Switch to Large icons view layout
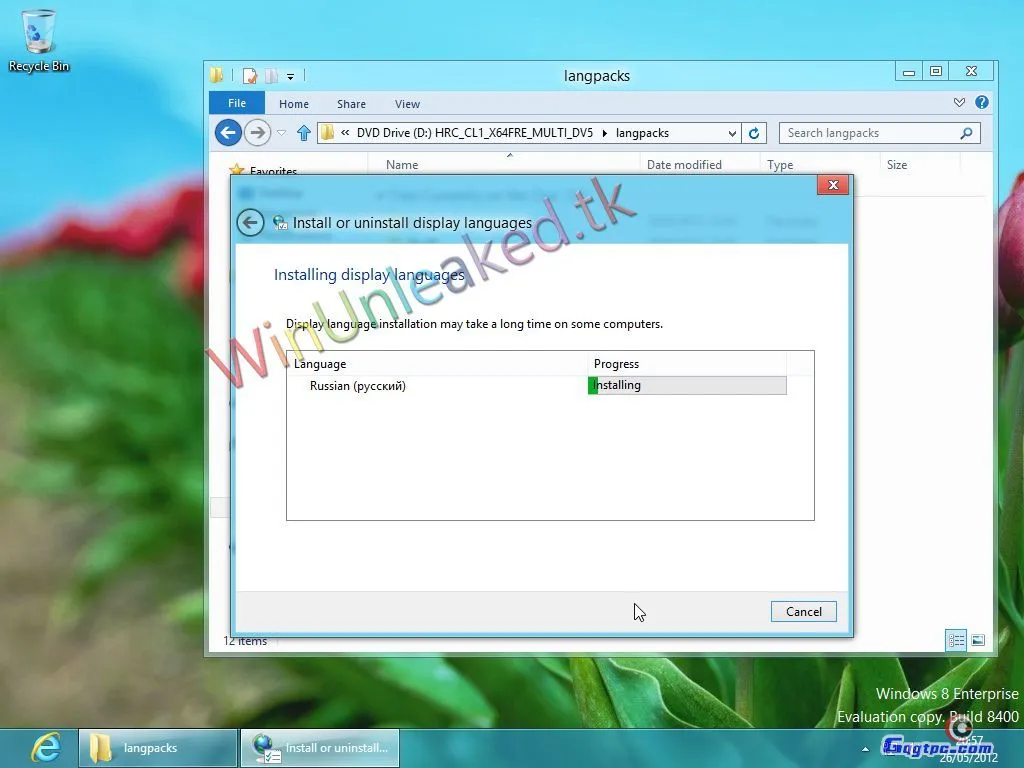The width and height of the screenshot is (1024, 768). 978,641
